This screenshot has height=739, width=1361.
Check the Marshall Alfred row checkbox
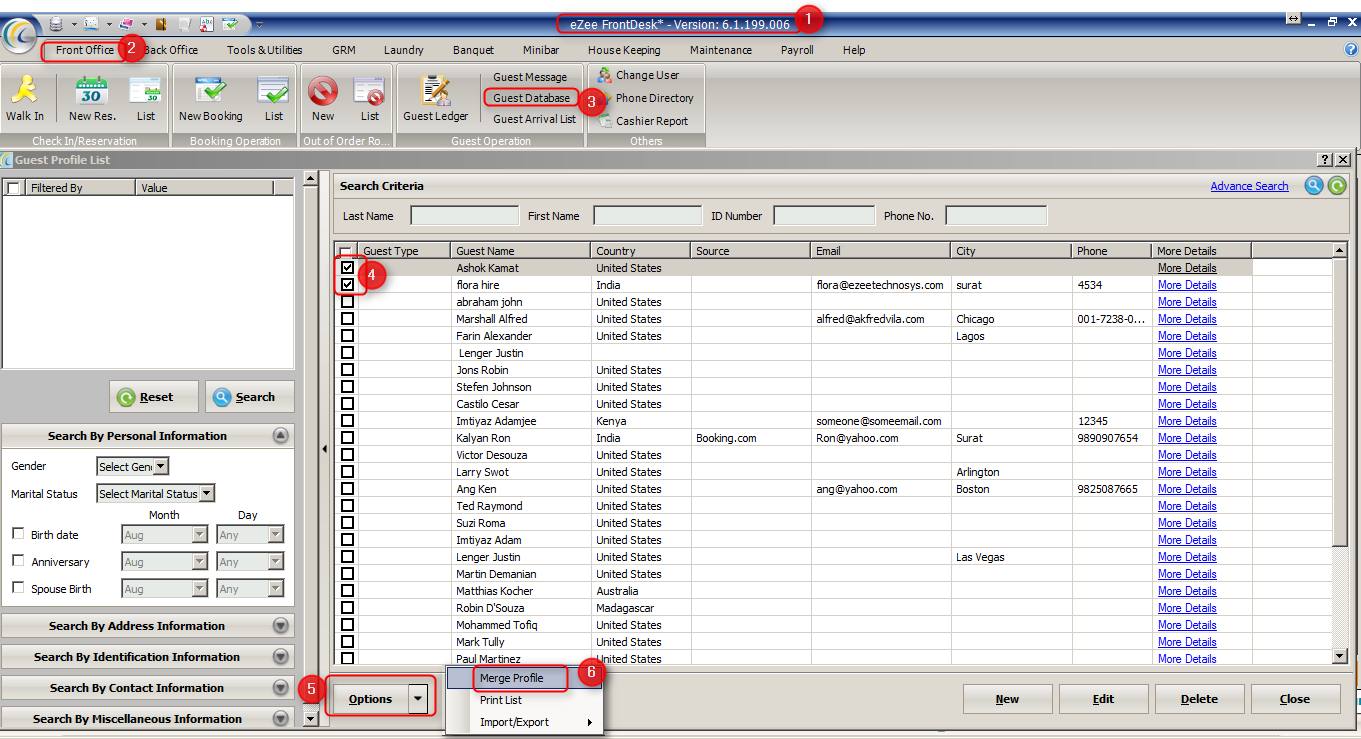point(347,319)
